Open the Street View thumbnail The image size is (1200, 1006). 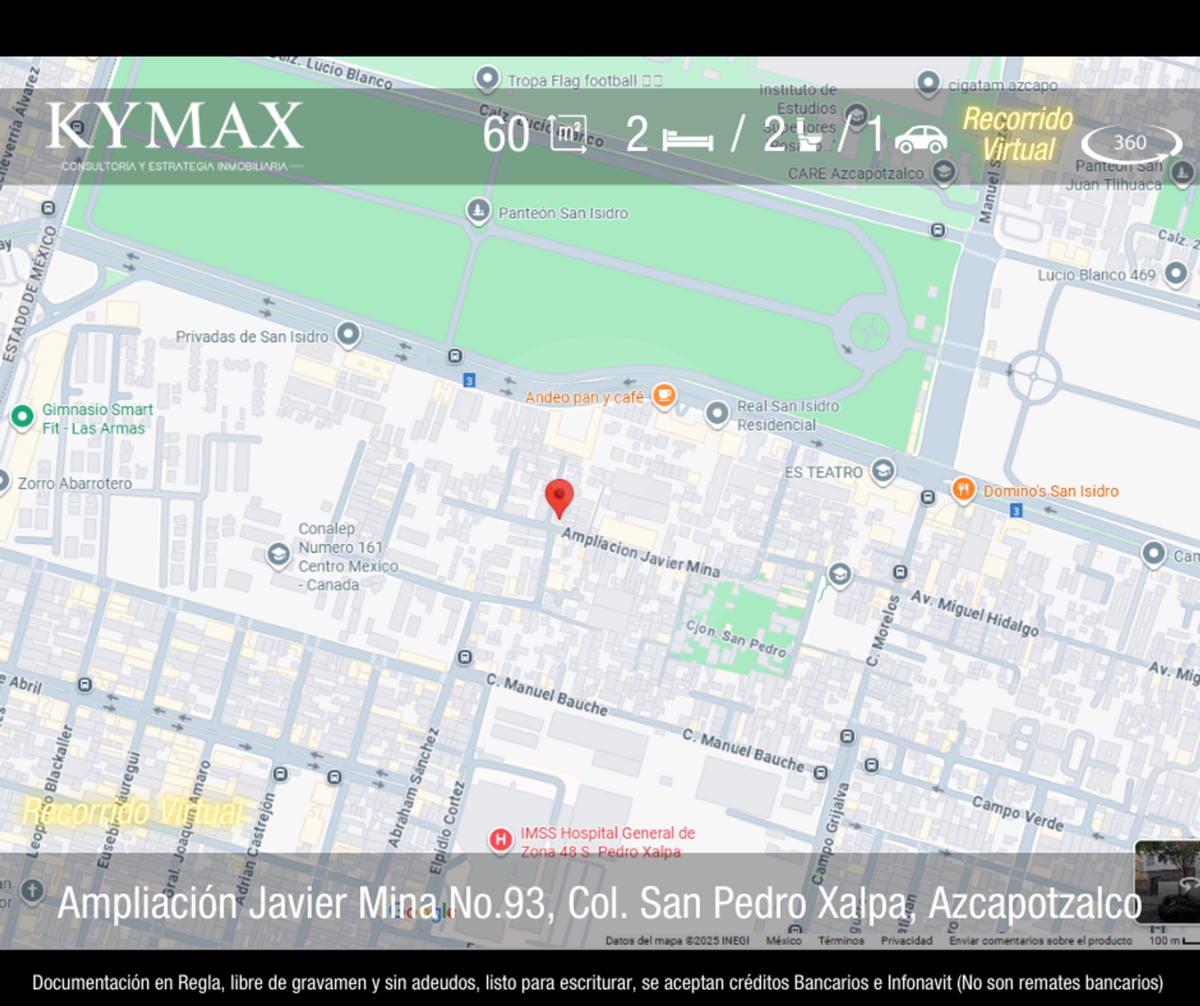click(x=1167, y=882)
